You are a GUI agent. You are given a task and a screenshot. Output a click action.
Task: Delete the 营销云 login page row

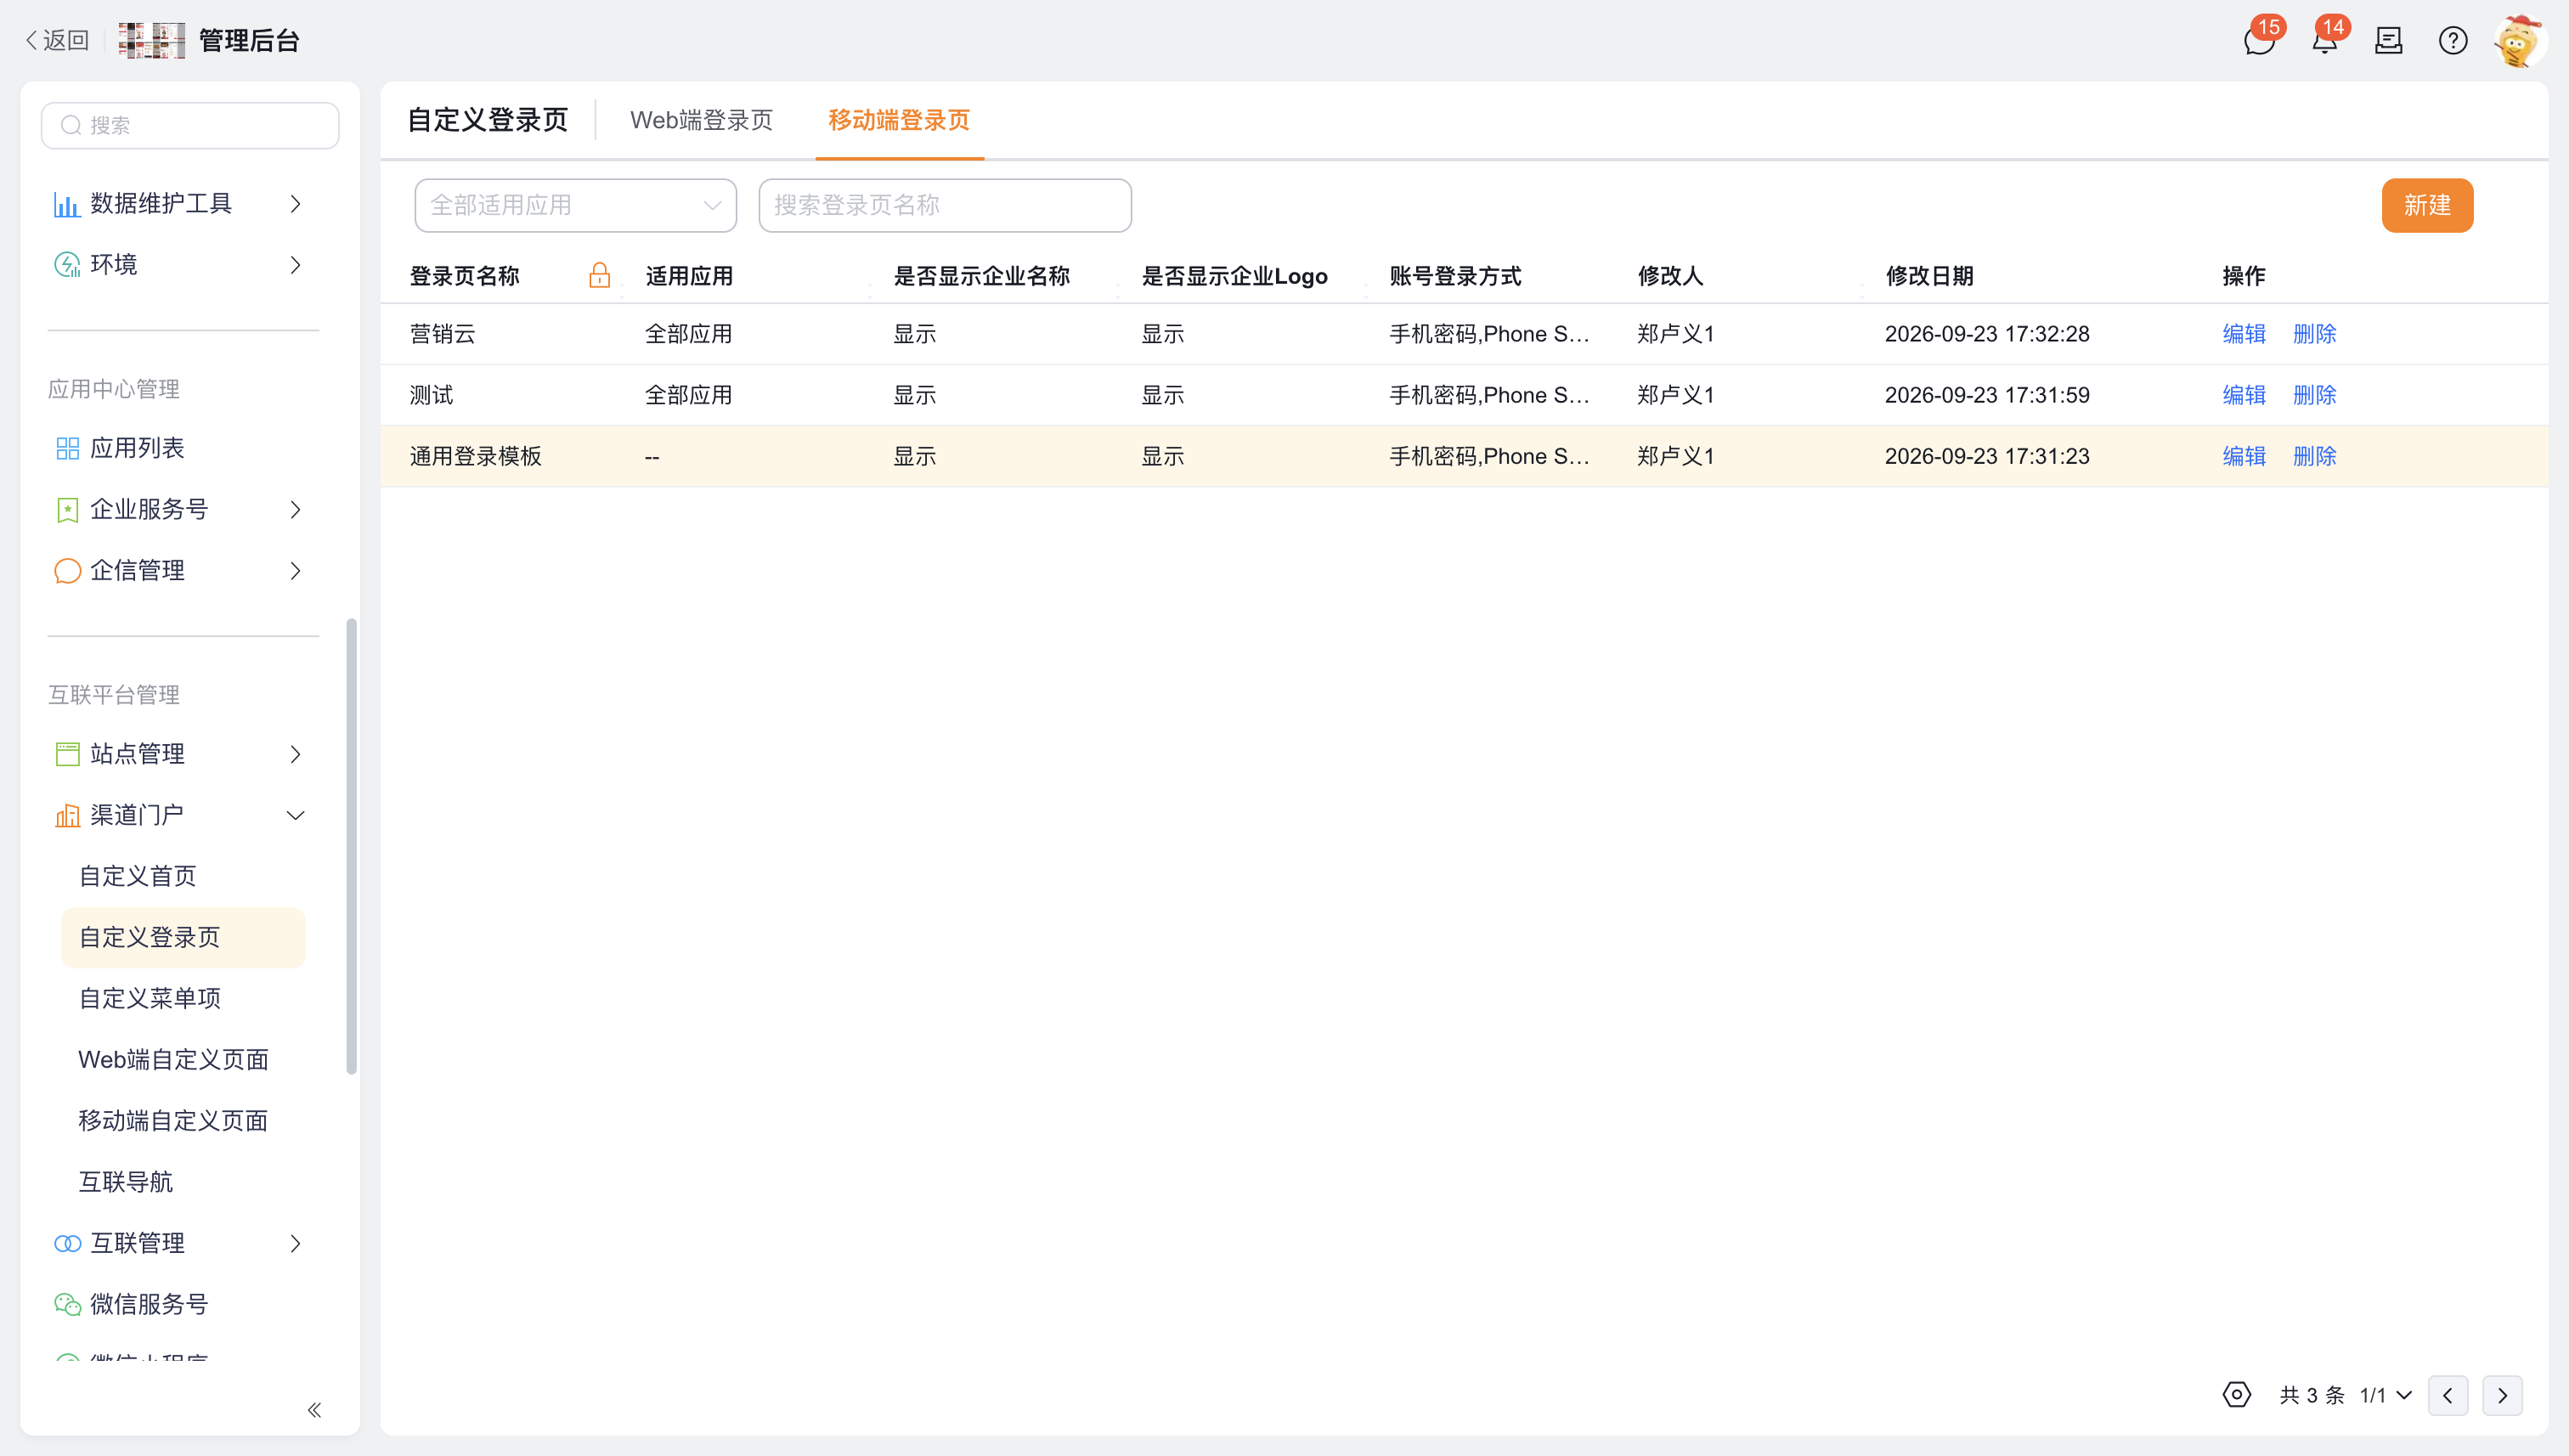pyautogui.click(x=2314, y=334)
